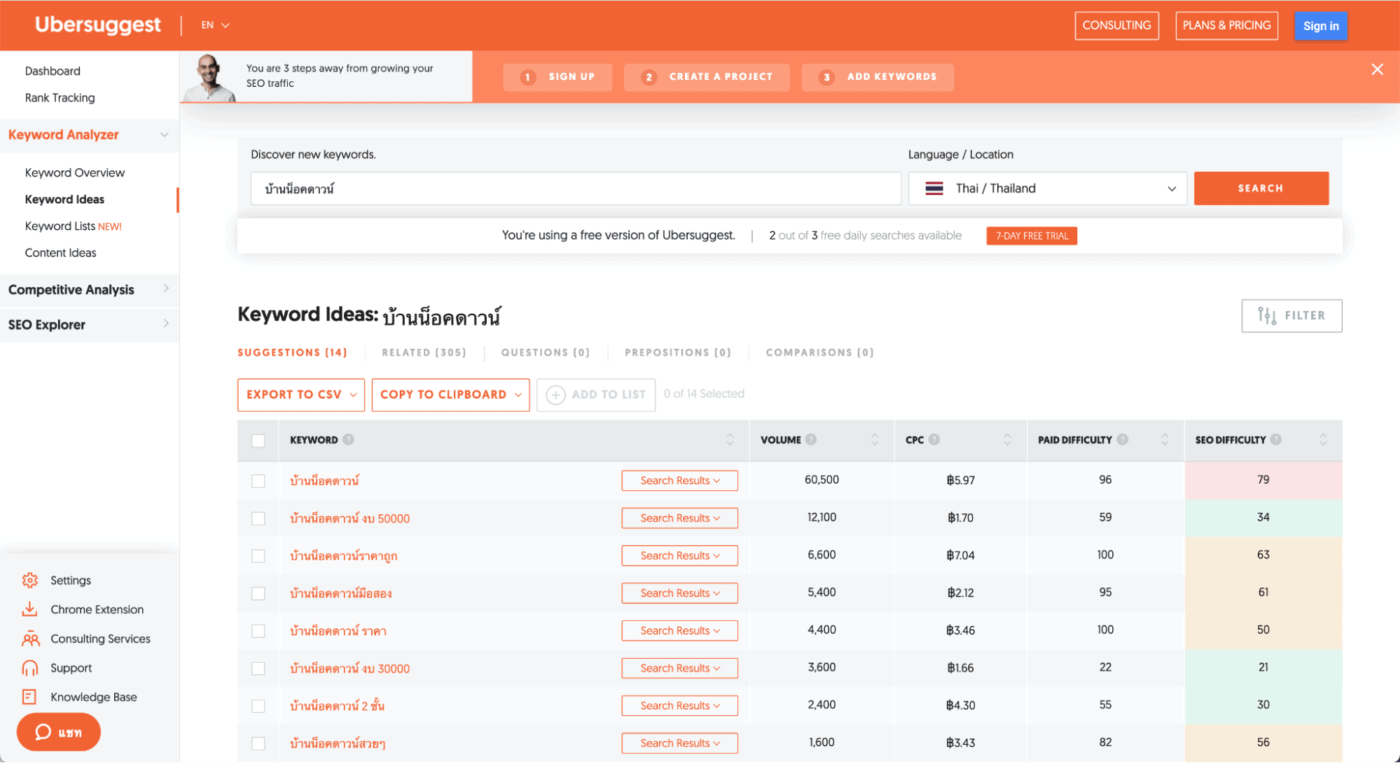Click the PLANS & PRICING button
1400x763 pixels.
tap(1227, 26)
